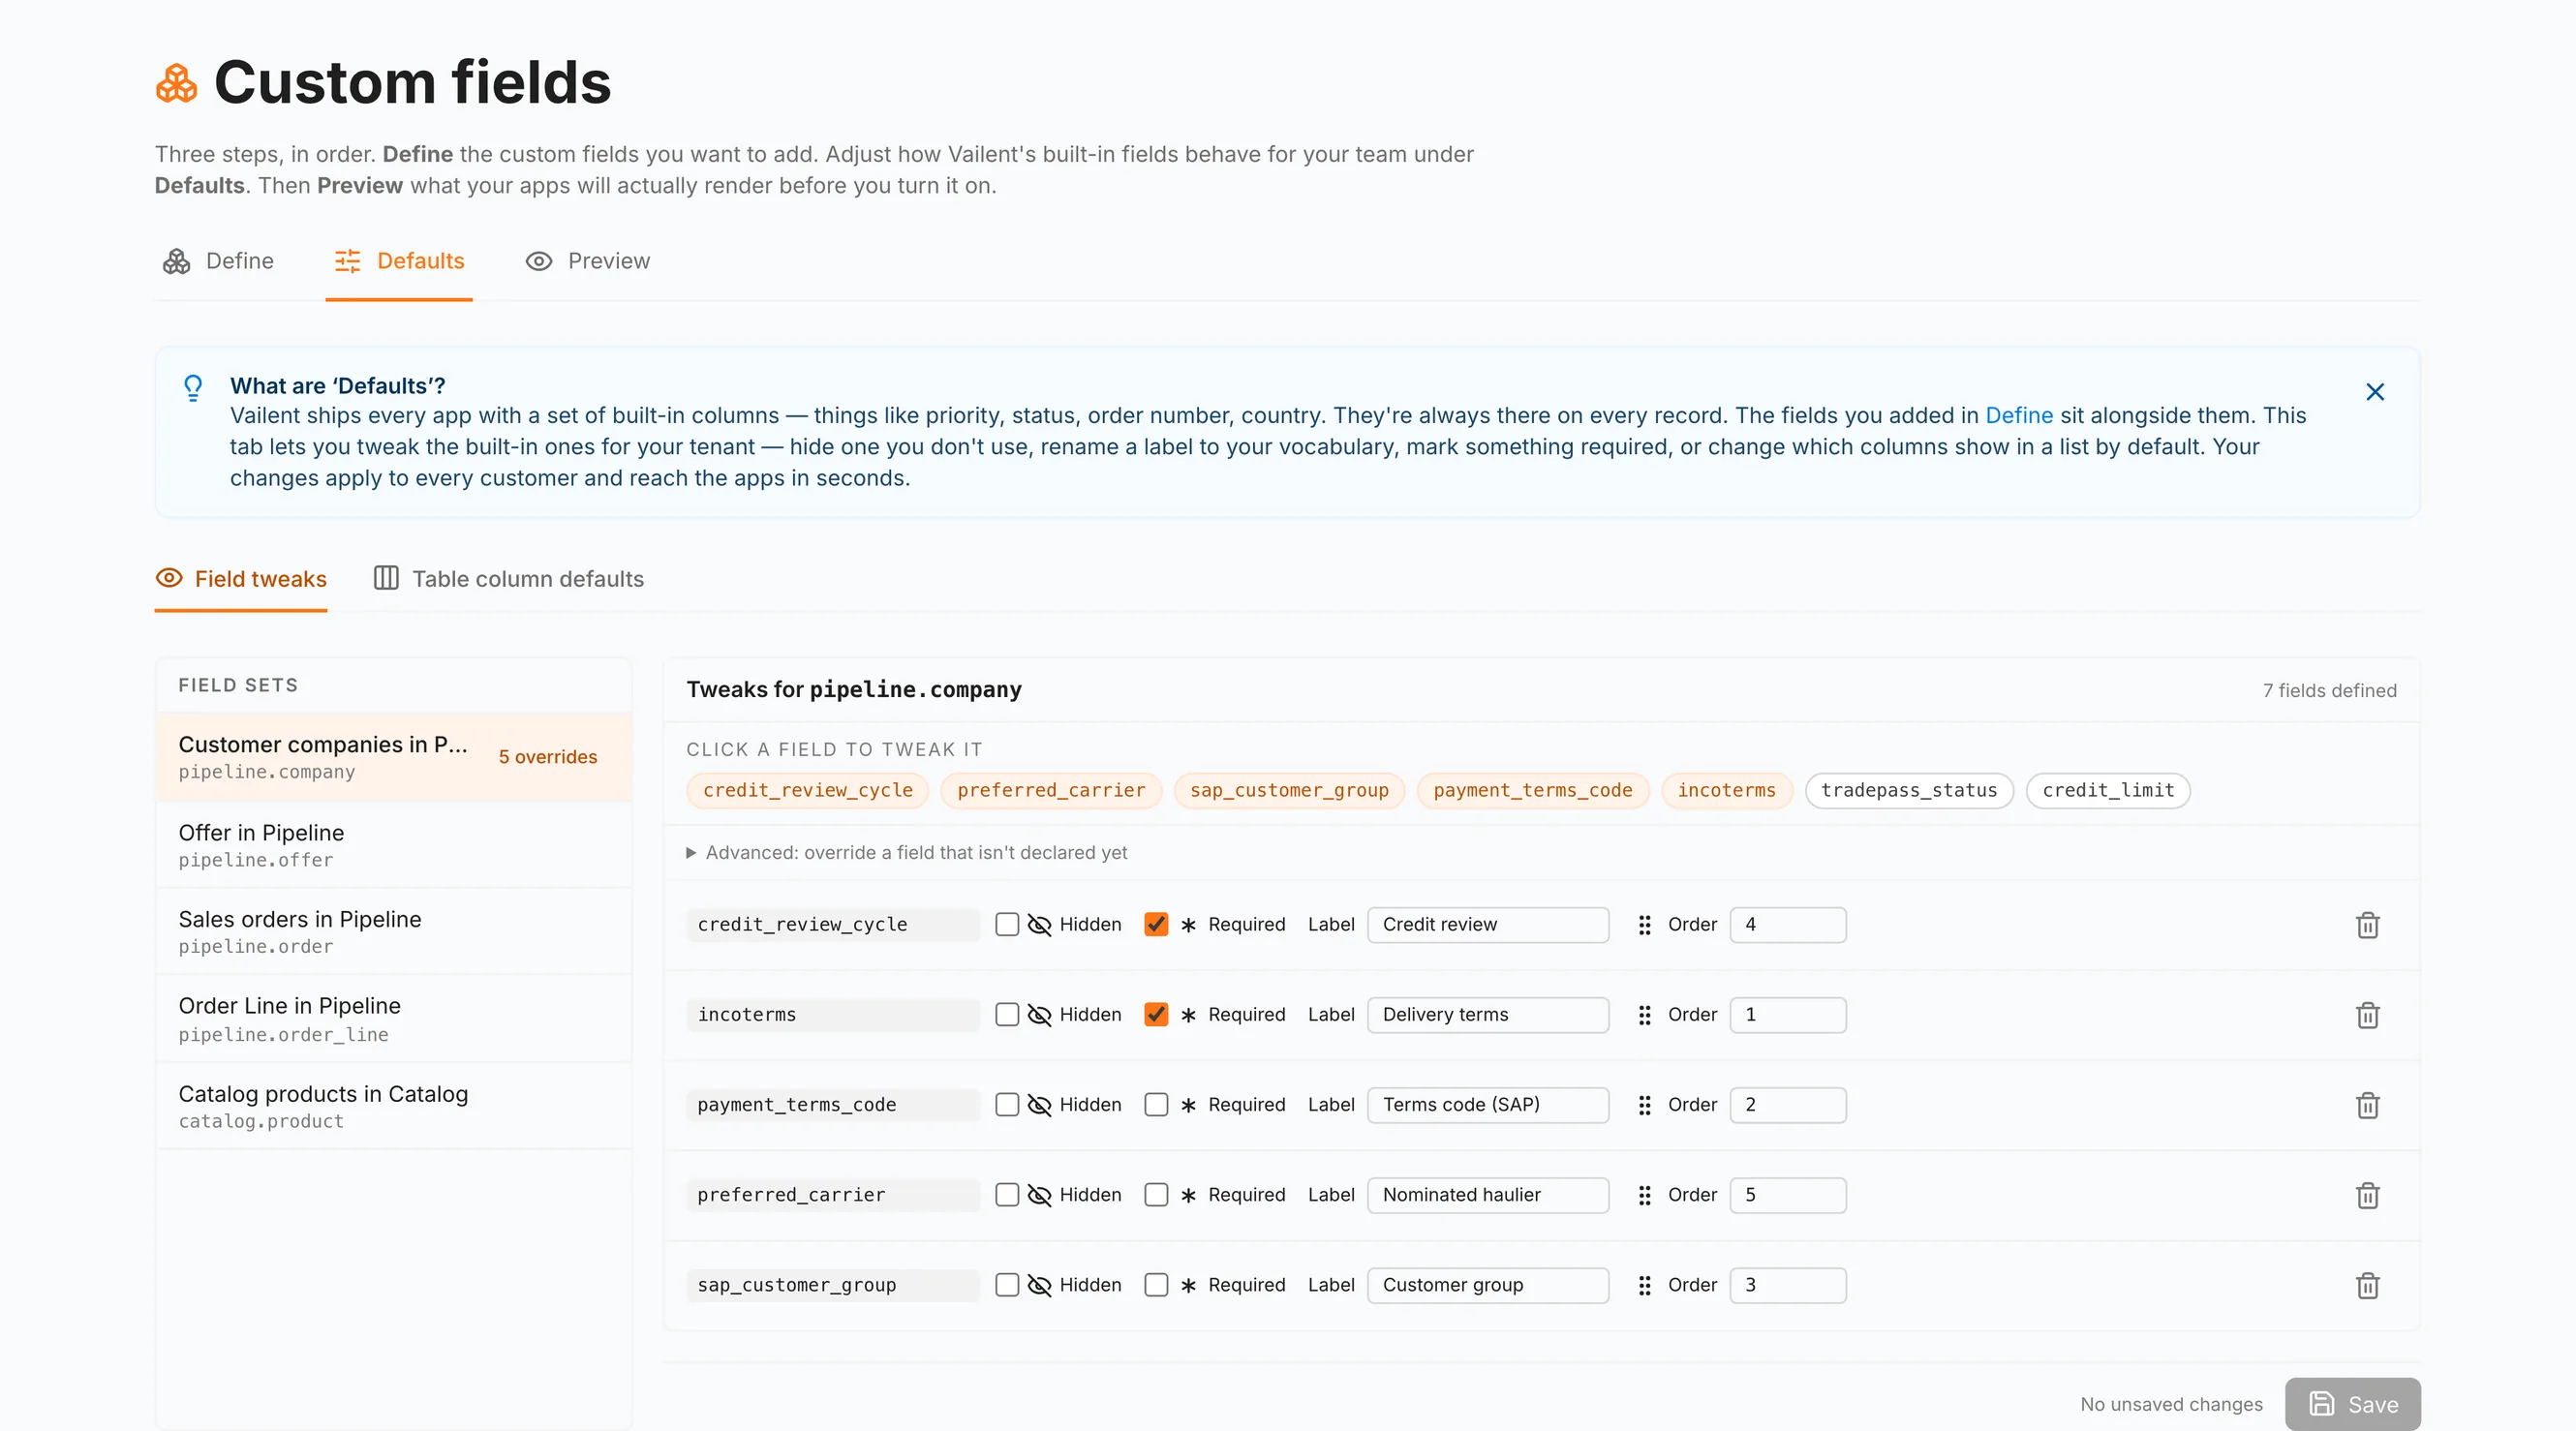Expand Advanced: override a field not declared
This screenshot has height=1431, width=2576.
click(x=907, y=852)
